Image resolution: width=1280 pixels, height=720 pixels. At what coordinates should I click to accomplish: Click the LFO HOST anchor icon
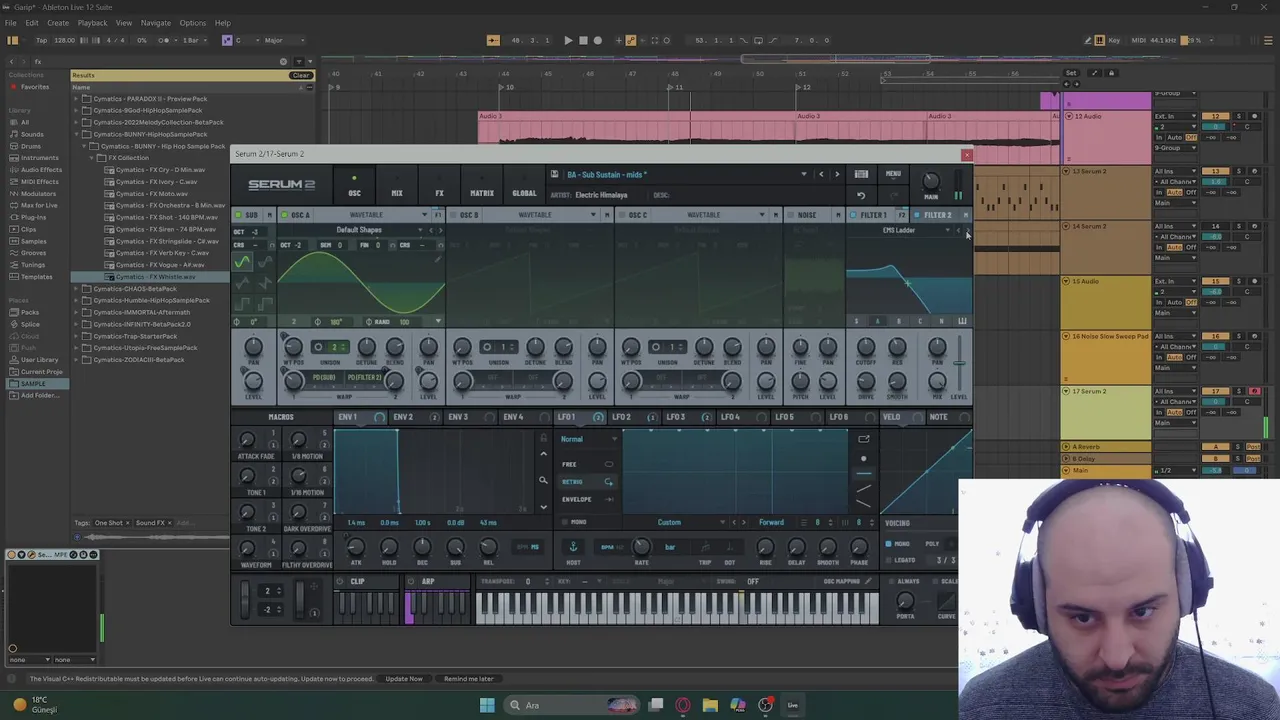(x=573, y=546)
